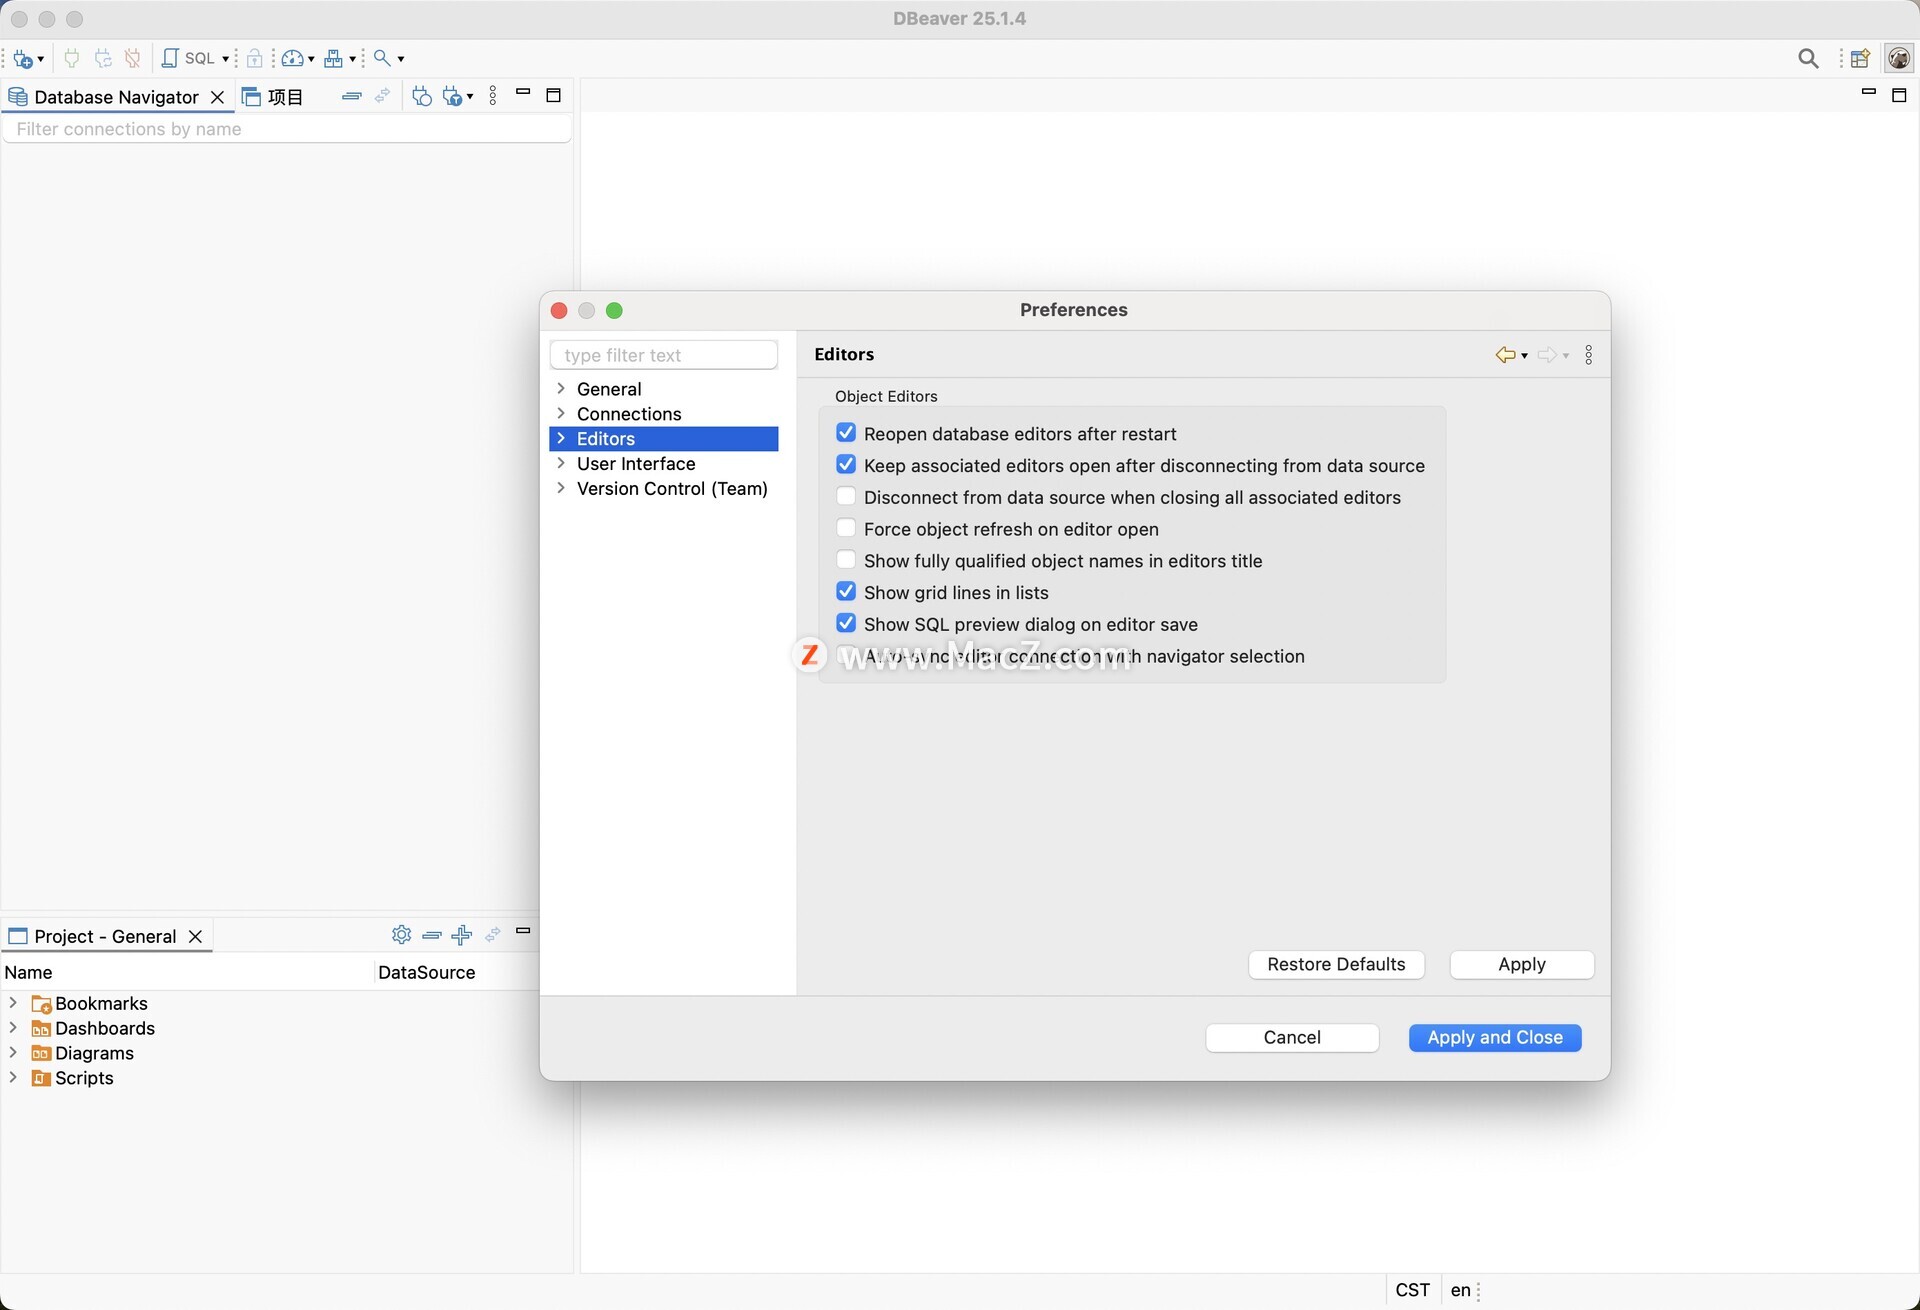Click the Apply and Close button
Image resolution: width=1920 pixels, height=1310 pixels.
tap(1495, 1038)
